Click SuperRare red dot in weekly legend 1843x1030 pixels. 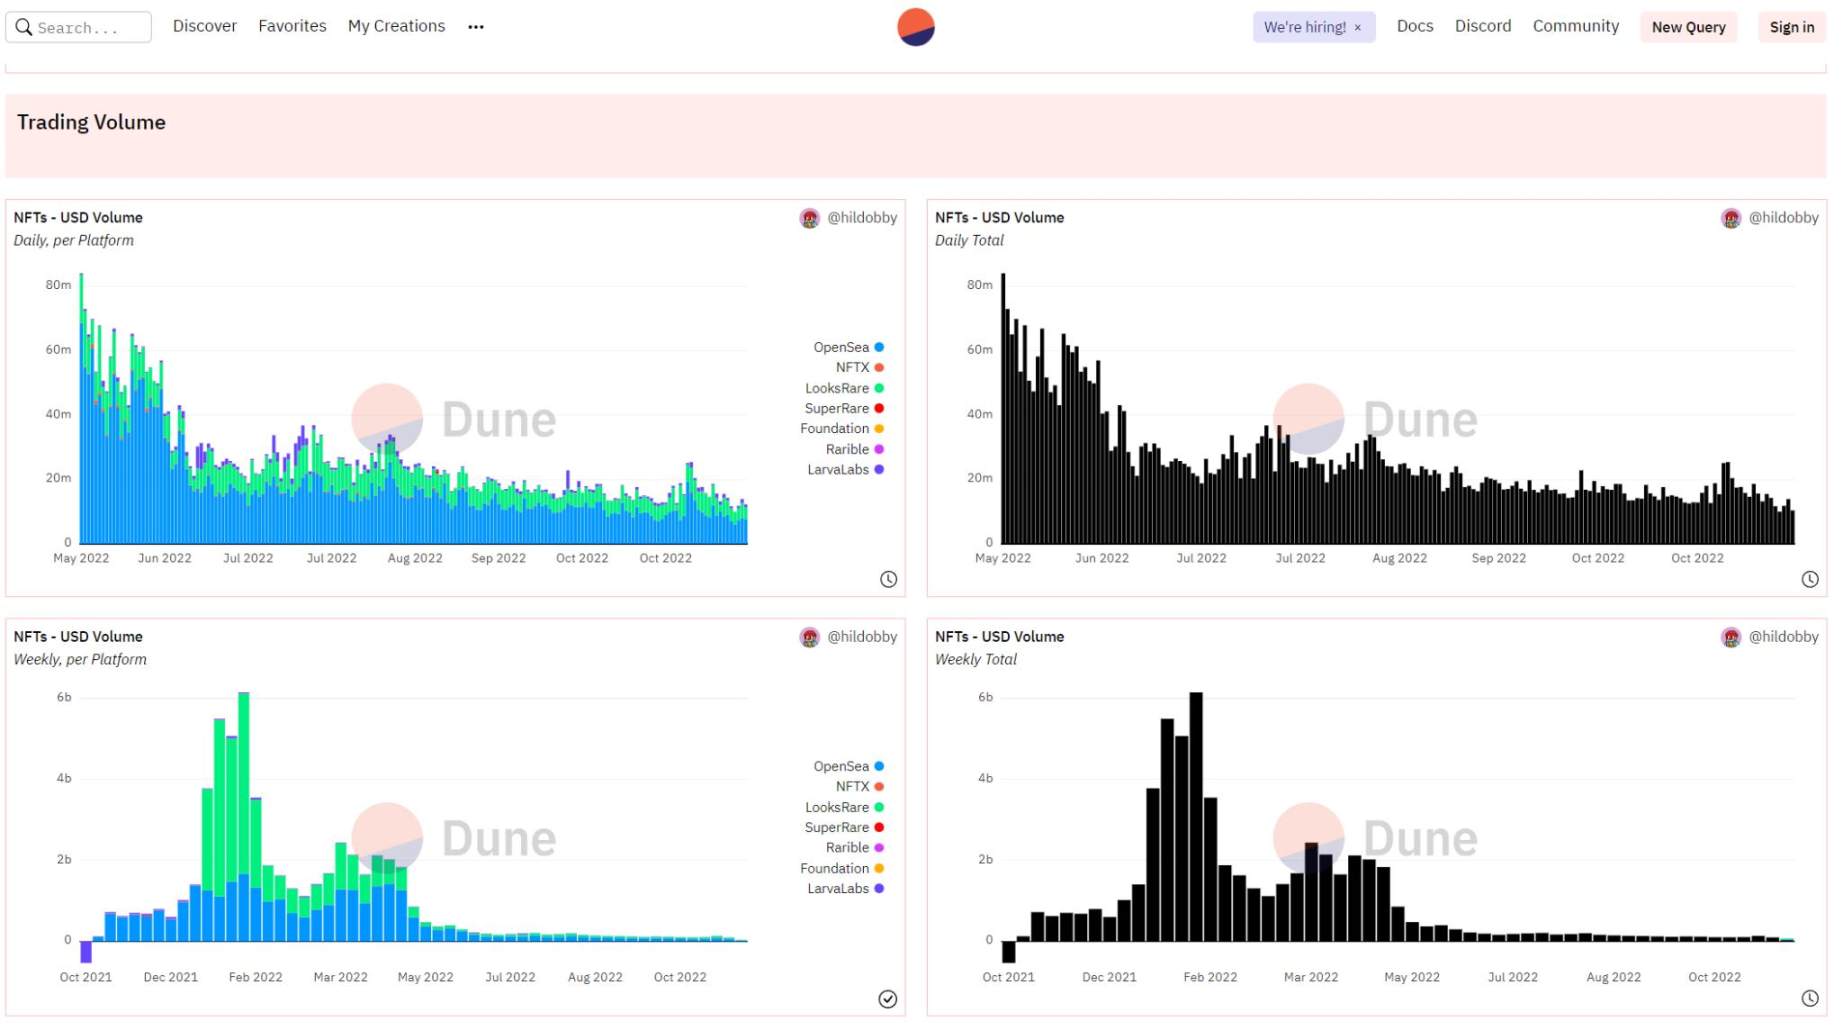click(879, 828)
